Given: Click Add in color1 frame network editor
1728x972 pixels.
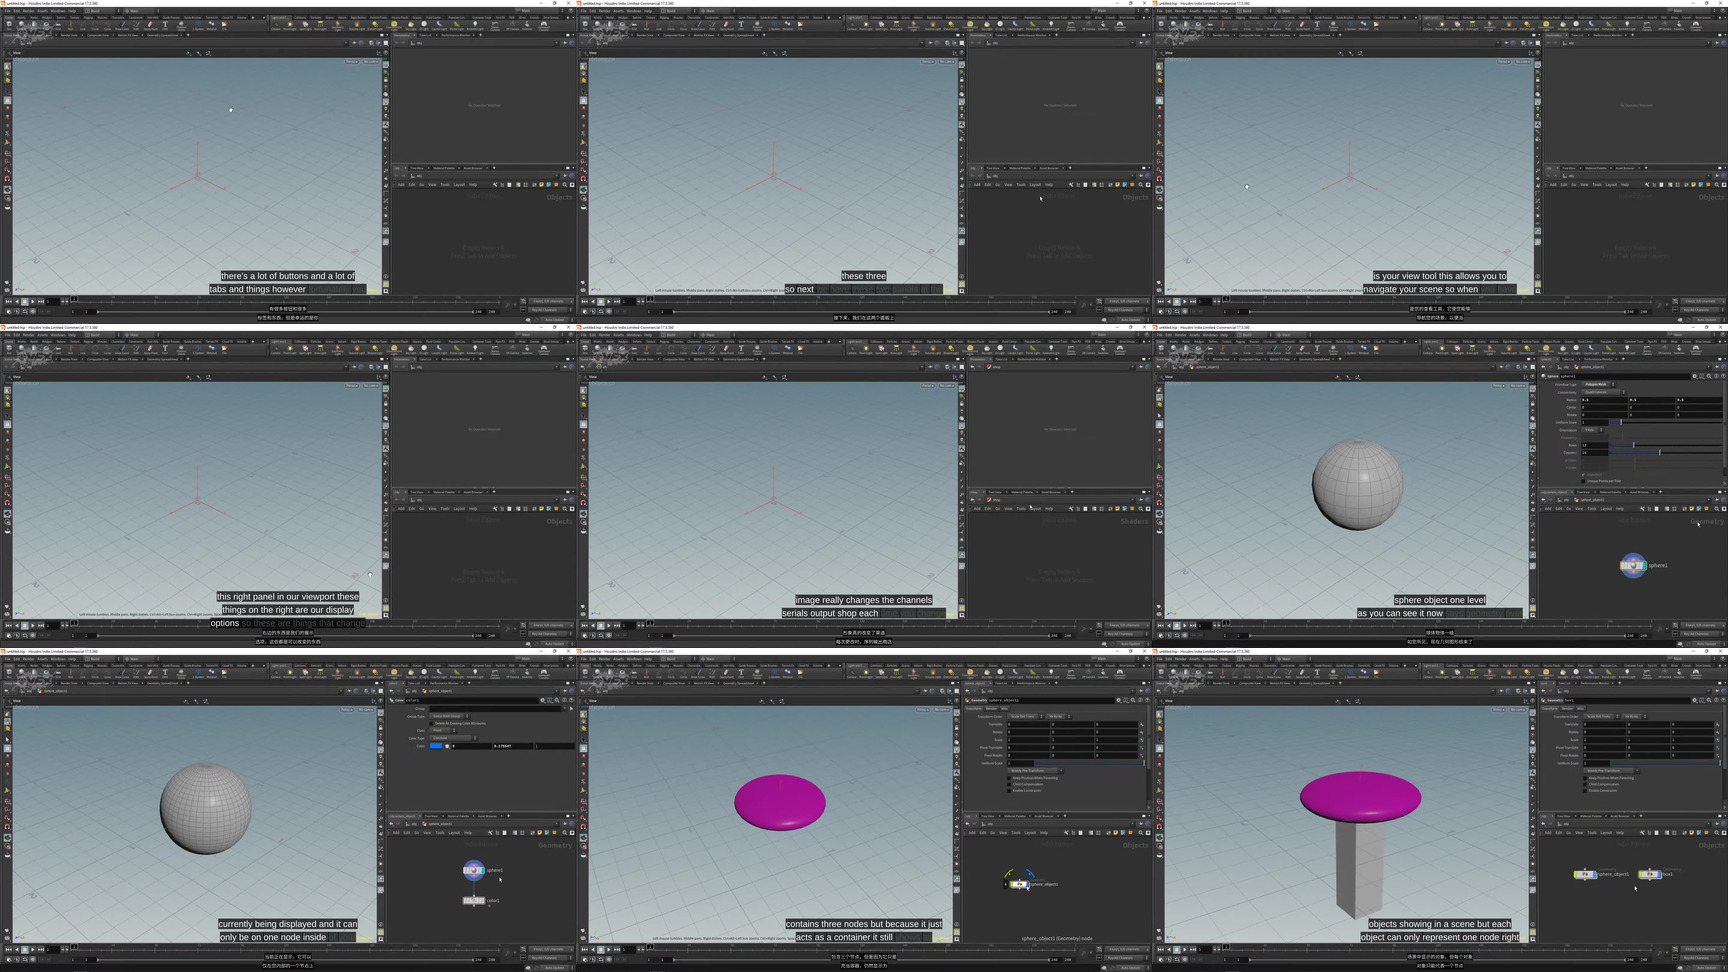Looking at the screenshot, I should click(x=396, y=833).
